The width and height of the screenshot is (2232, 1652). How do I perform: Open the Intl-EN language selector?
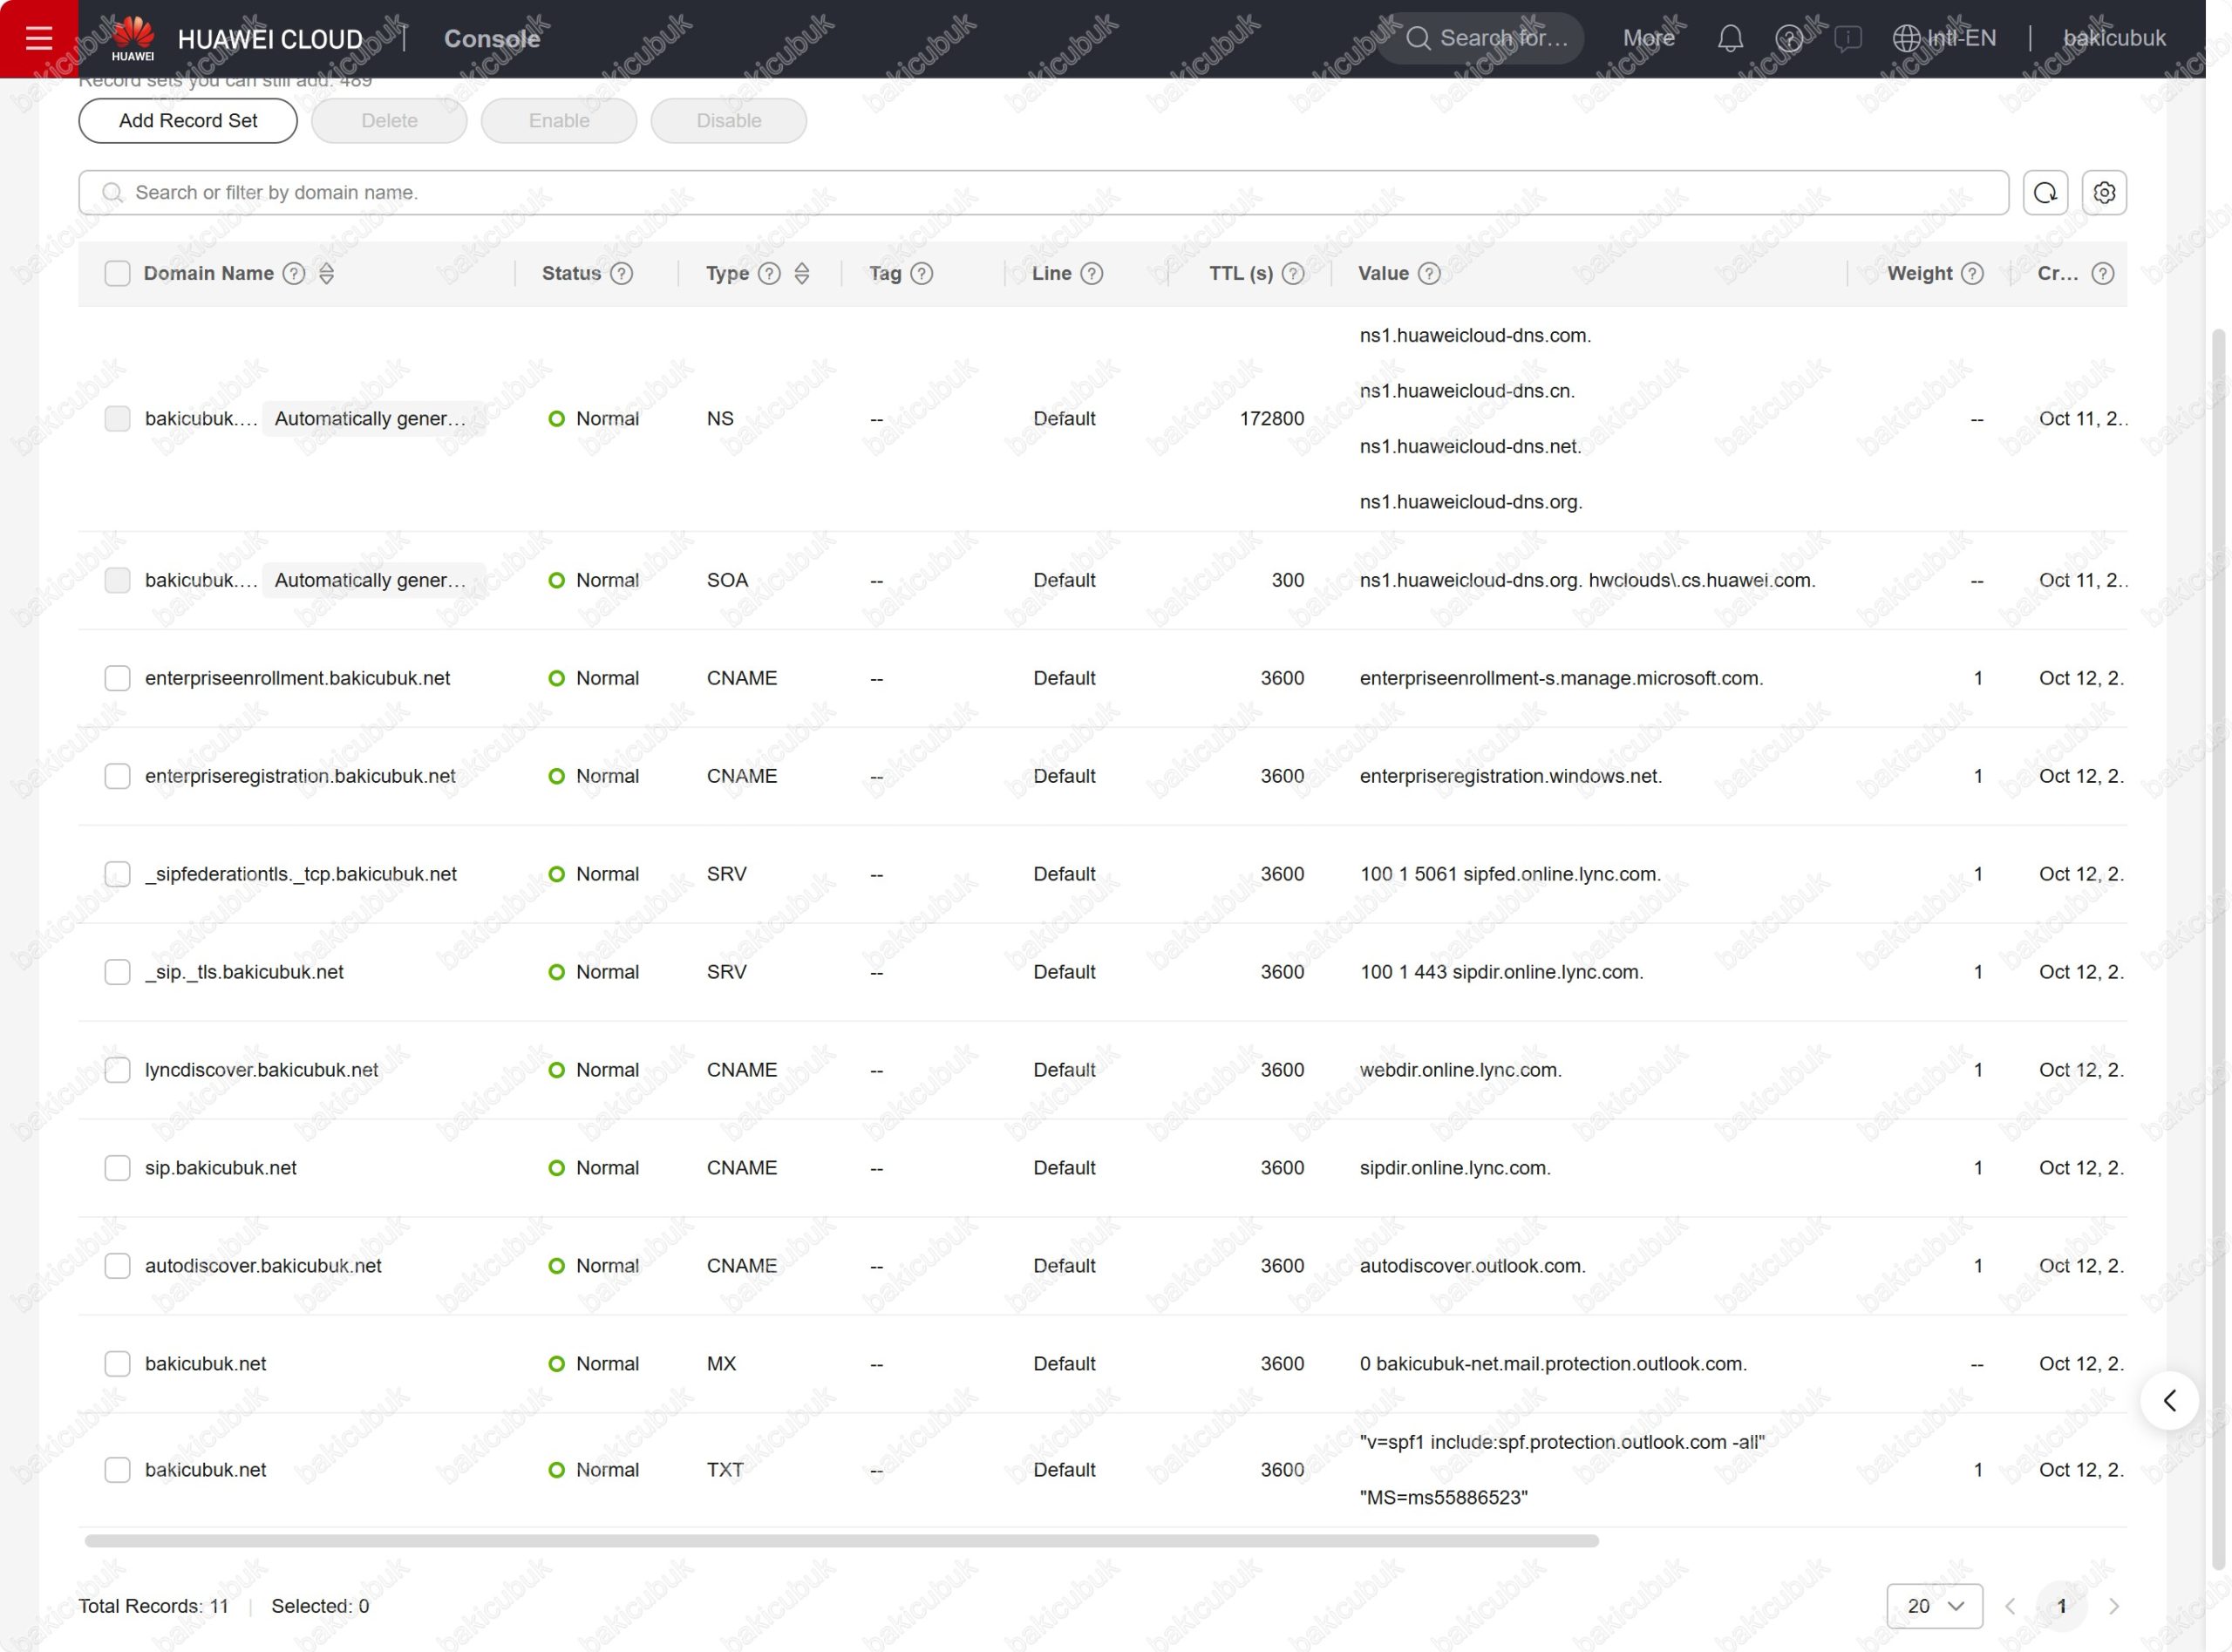click(x=1944, y=38)
